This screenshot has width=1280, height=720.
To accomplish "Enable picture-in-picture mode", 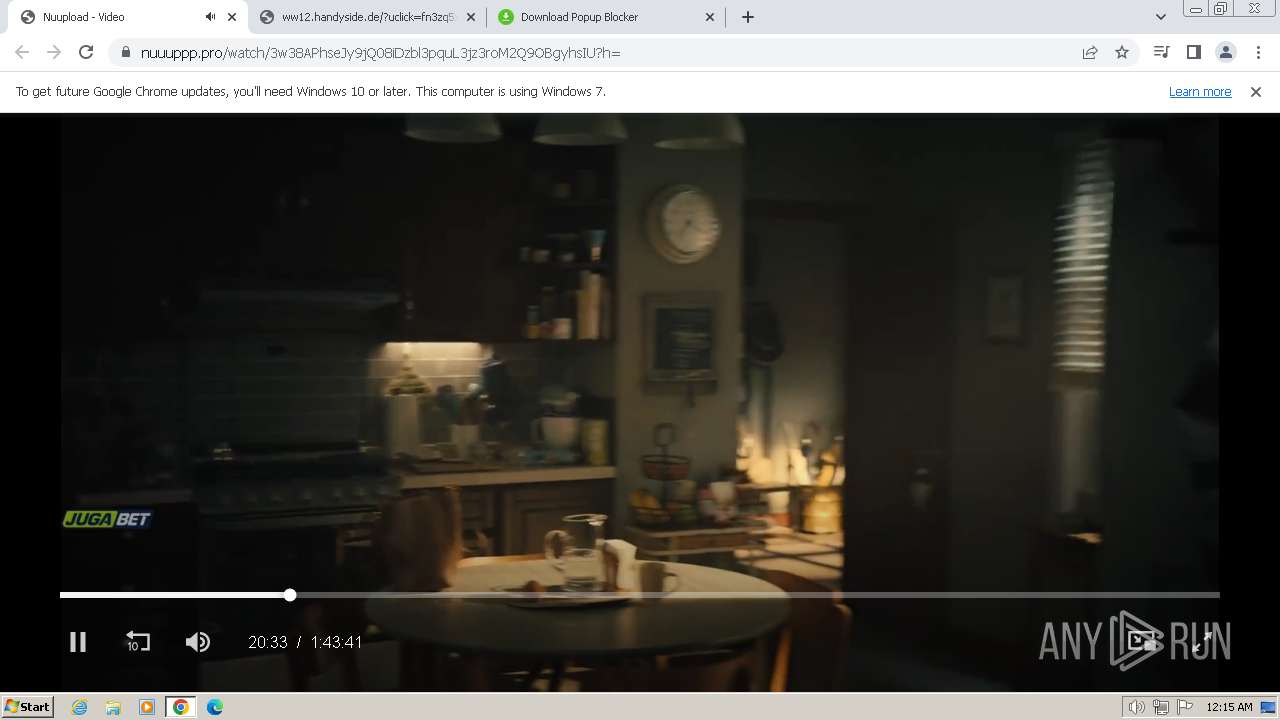I will (x=1143, y=642).
